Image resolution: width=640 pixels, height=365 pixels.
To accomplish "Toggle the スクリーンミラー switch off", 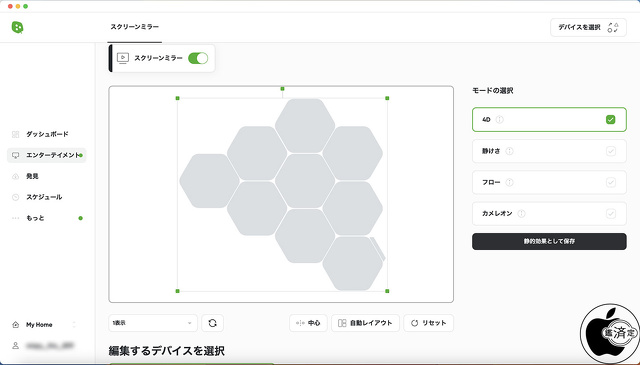I will click(198, 58).
